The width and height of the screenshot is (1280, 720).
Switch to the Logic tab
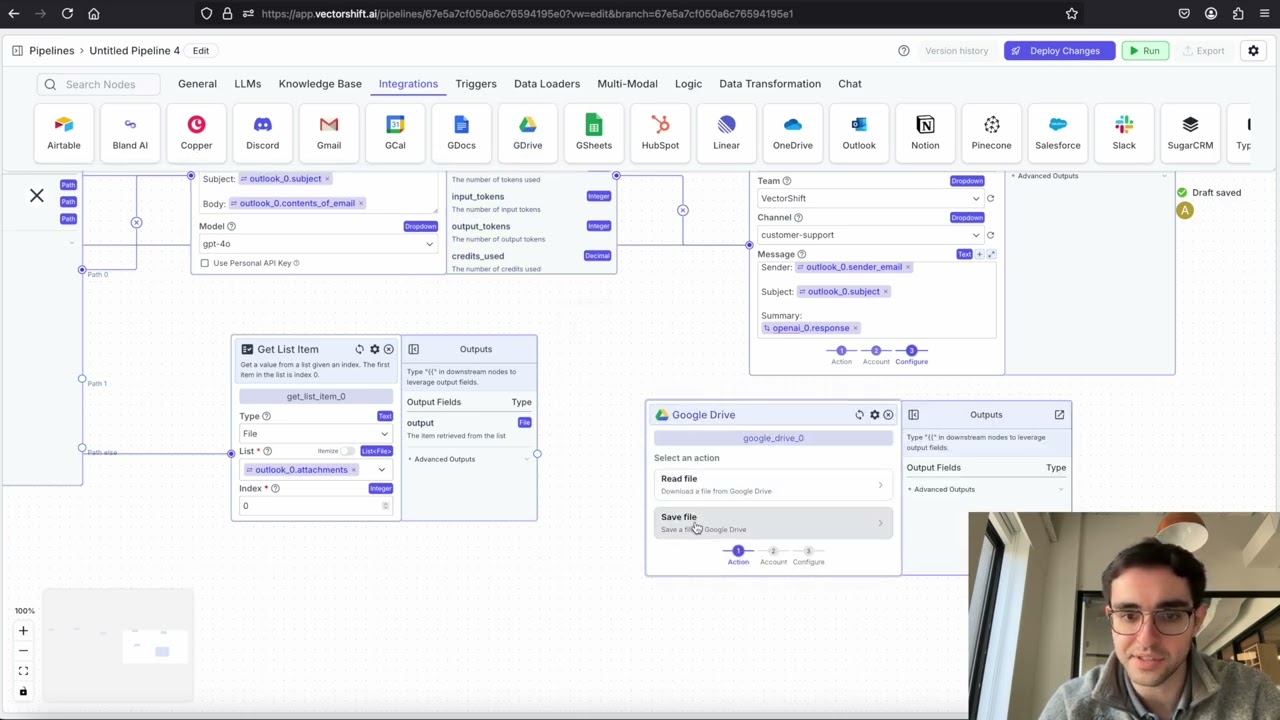click(x=688, y=84)
